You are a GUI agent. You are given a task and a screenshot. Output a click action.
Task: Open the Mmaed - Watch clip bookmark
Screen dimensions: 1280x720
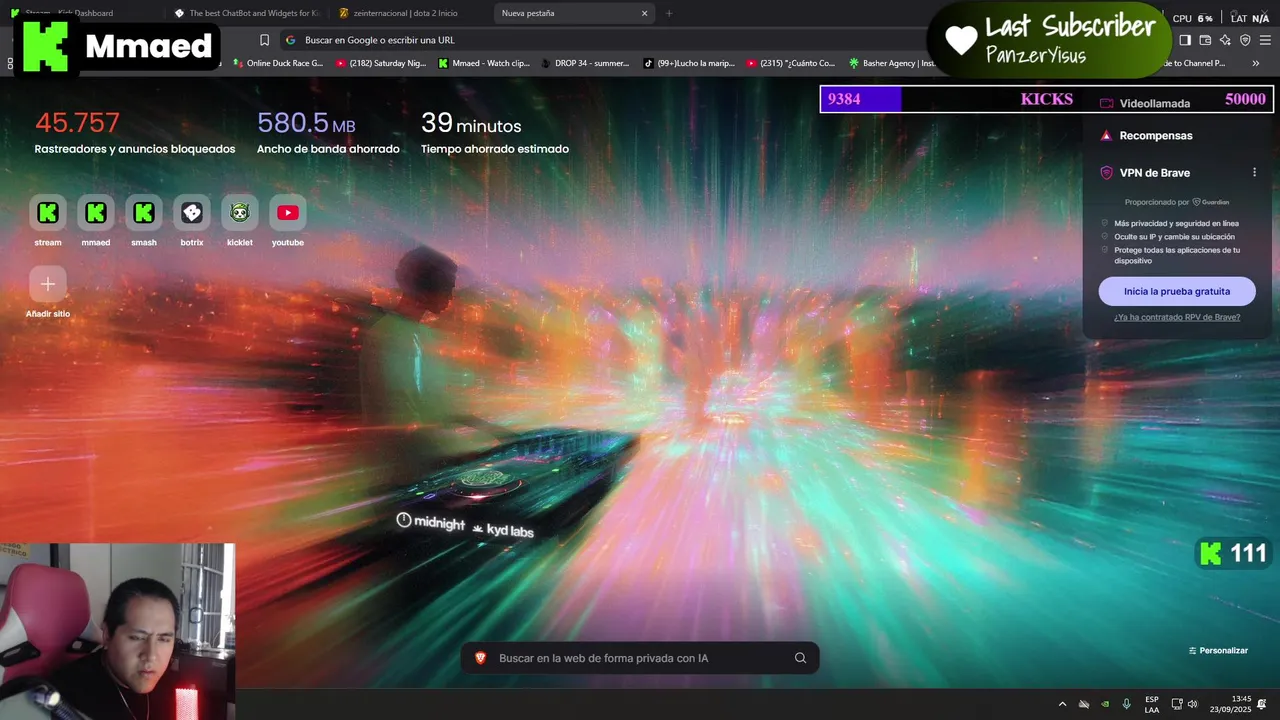[484, 63]
